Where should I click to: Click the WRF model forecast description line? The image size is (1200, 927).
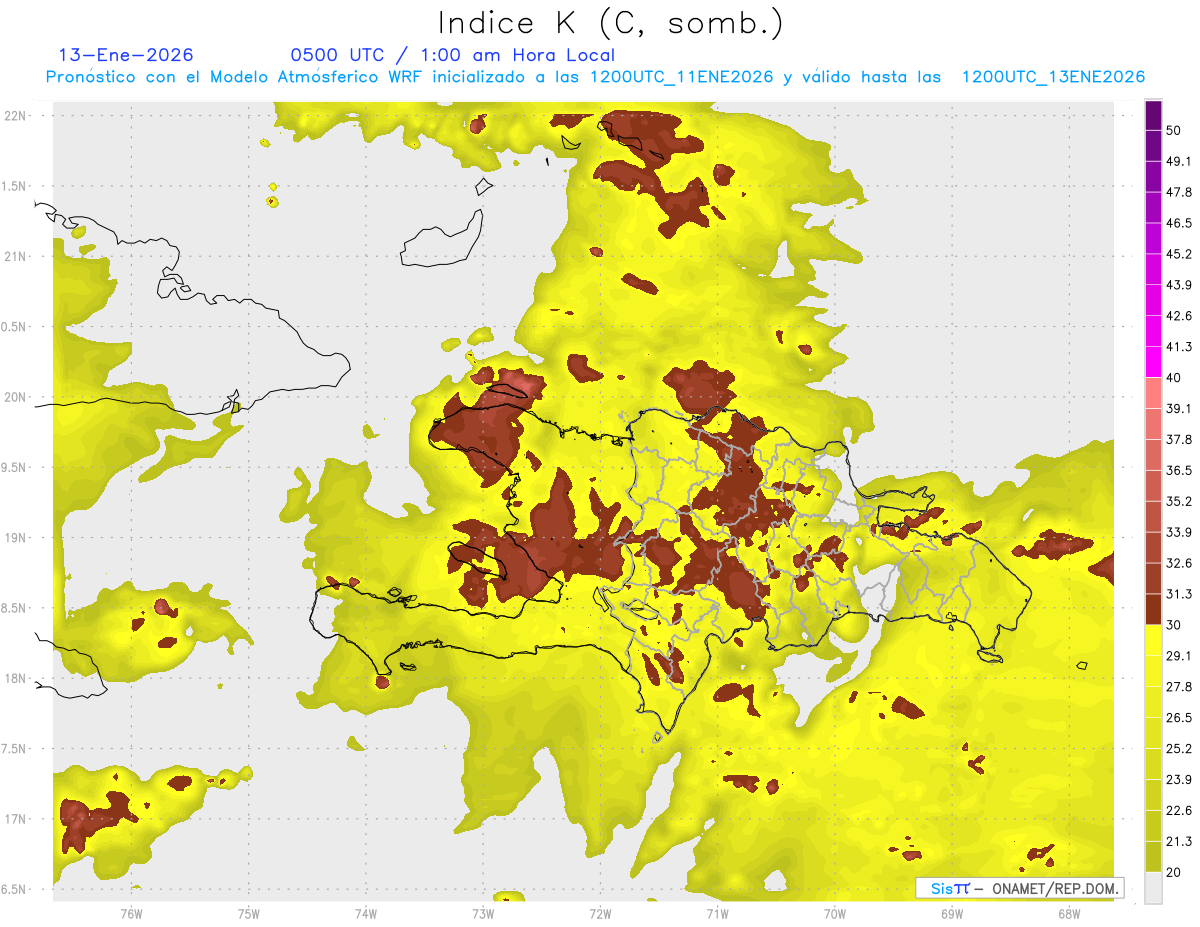click(595, 77)
